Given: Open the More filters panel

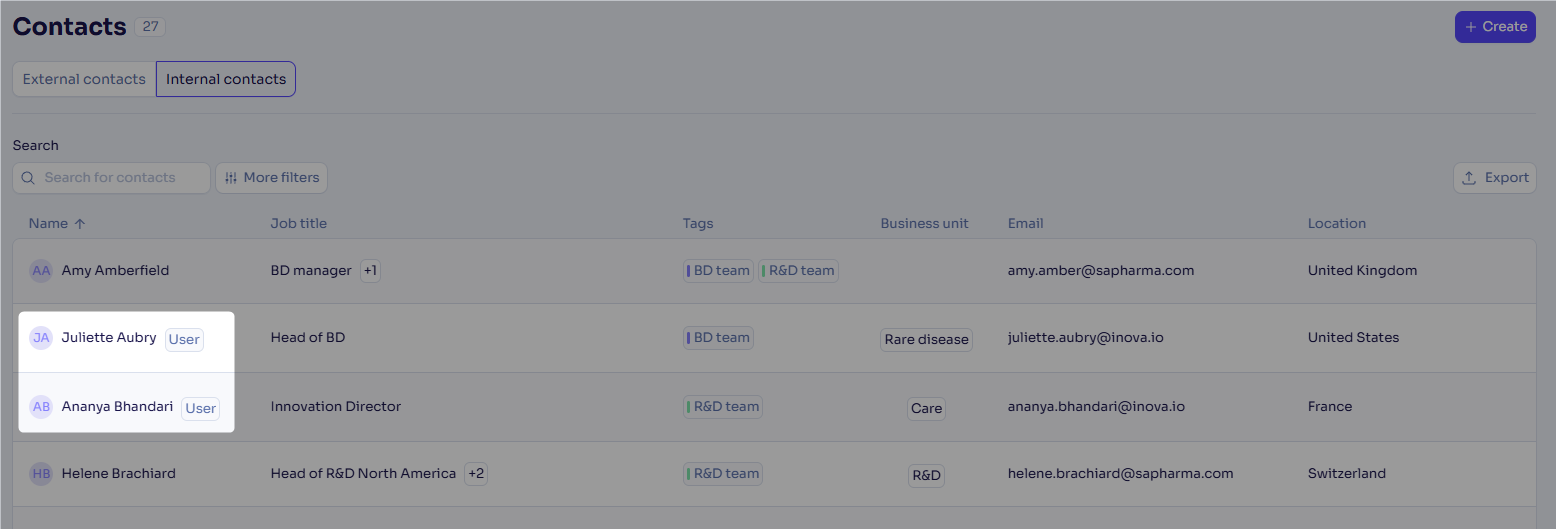Looking at the screenshot, I should coord(272,178).
